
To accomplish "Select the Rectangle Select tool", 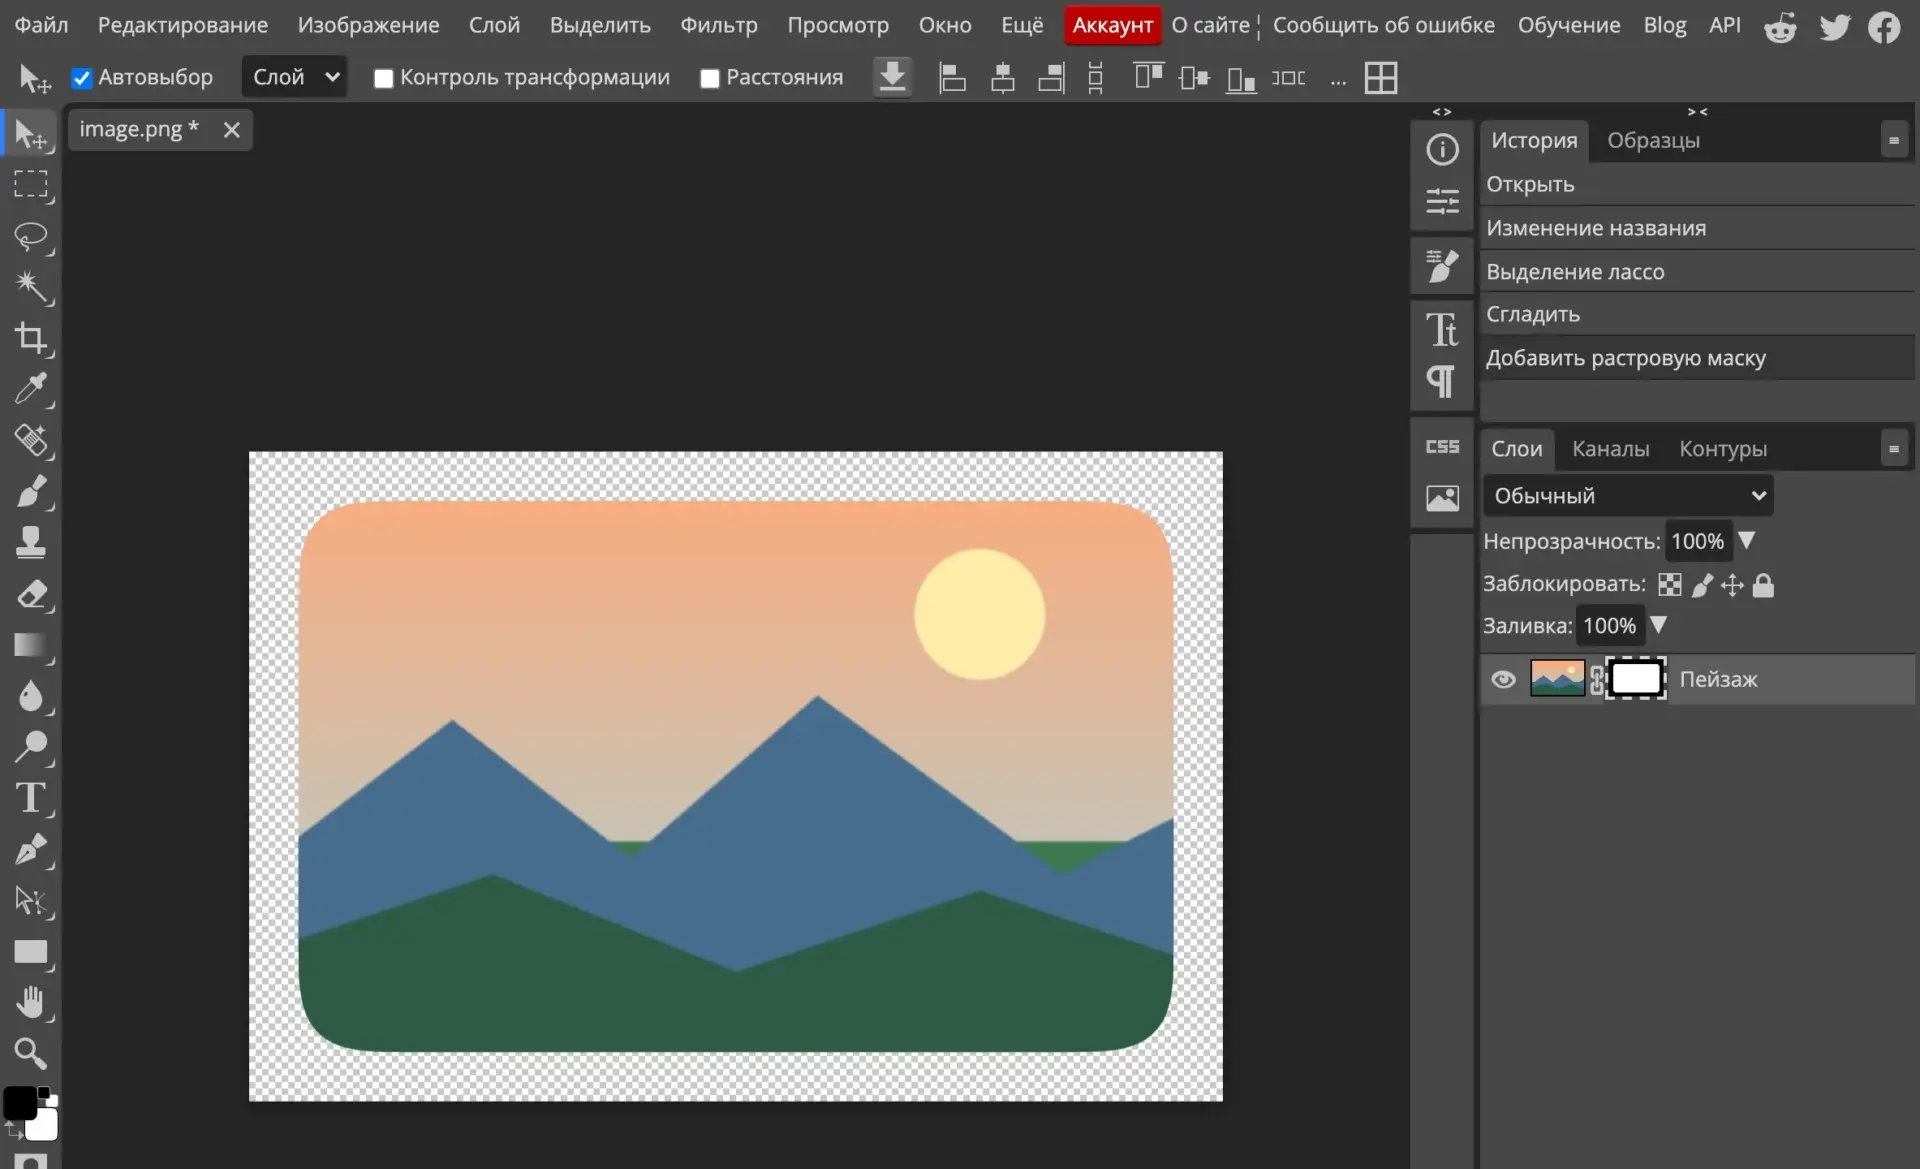I will tap(31, 184).
